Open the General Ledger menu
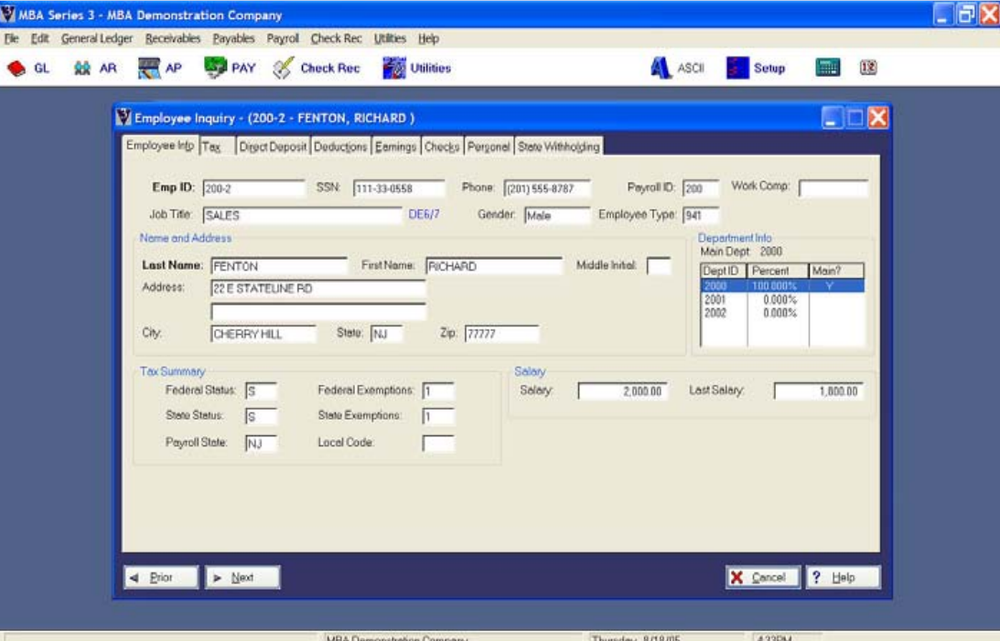The image size is (1000, 641). [x=97, y=39]
